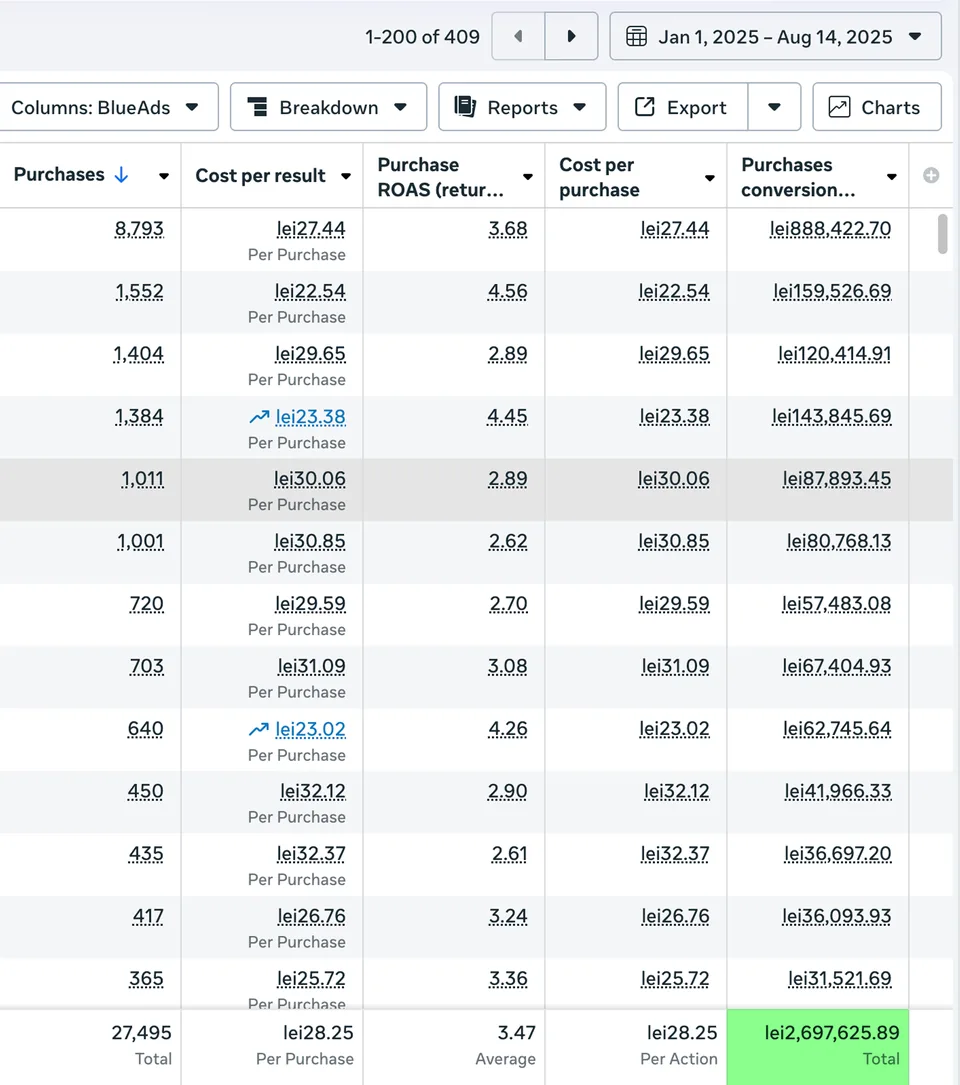Click the lei159,526.69 conversion value
The image size is (960, 1085).
(832, 291)
